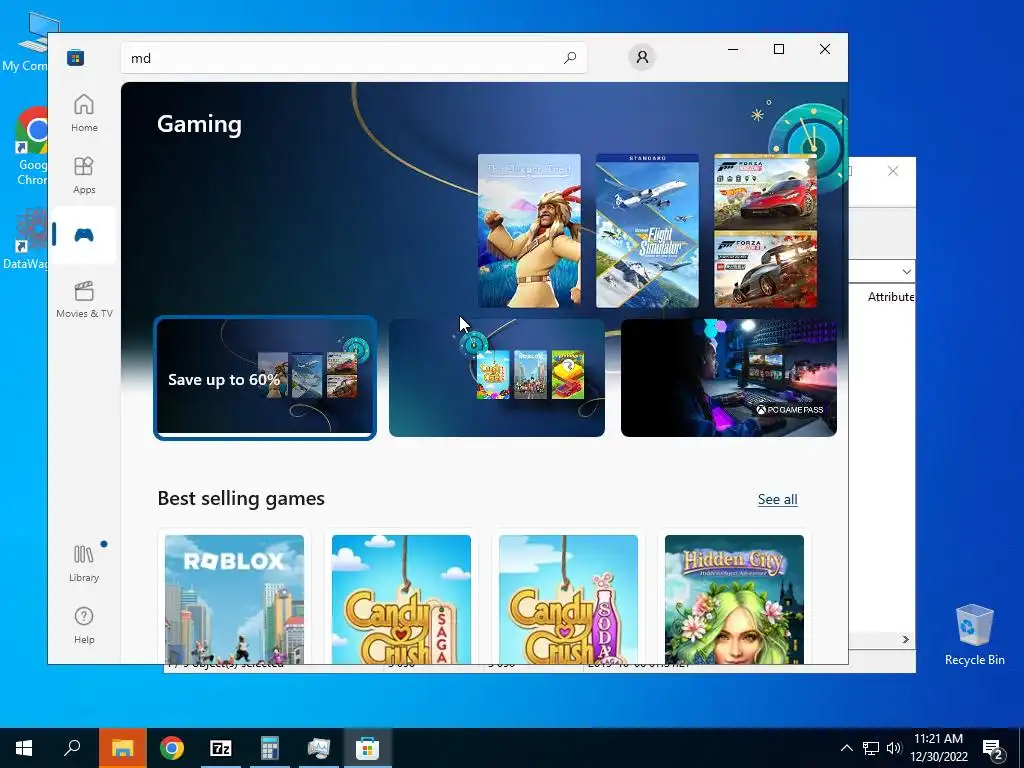Click into the Store search box containing 'md'
1024x768 pixels.
tap(353, 57)
